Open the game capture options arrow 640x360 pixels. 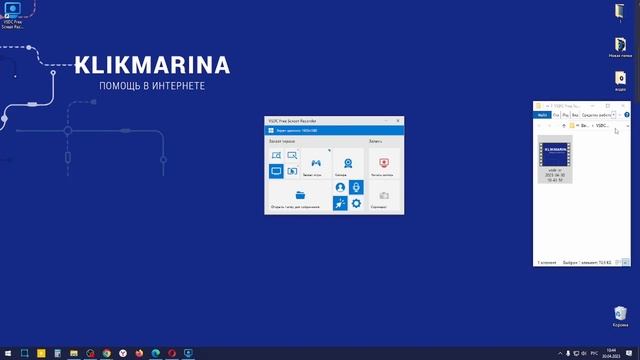point(329,150)
